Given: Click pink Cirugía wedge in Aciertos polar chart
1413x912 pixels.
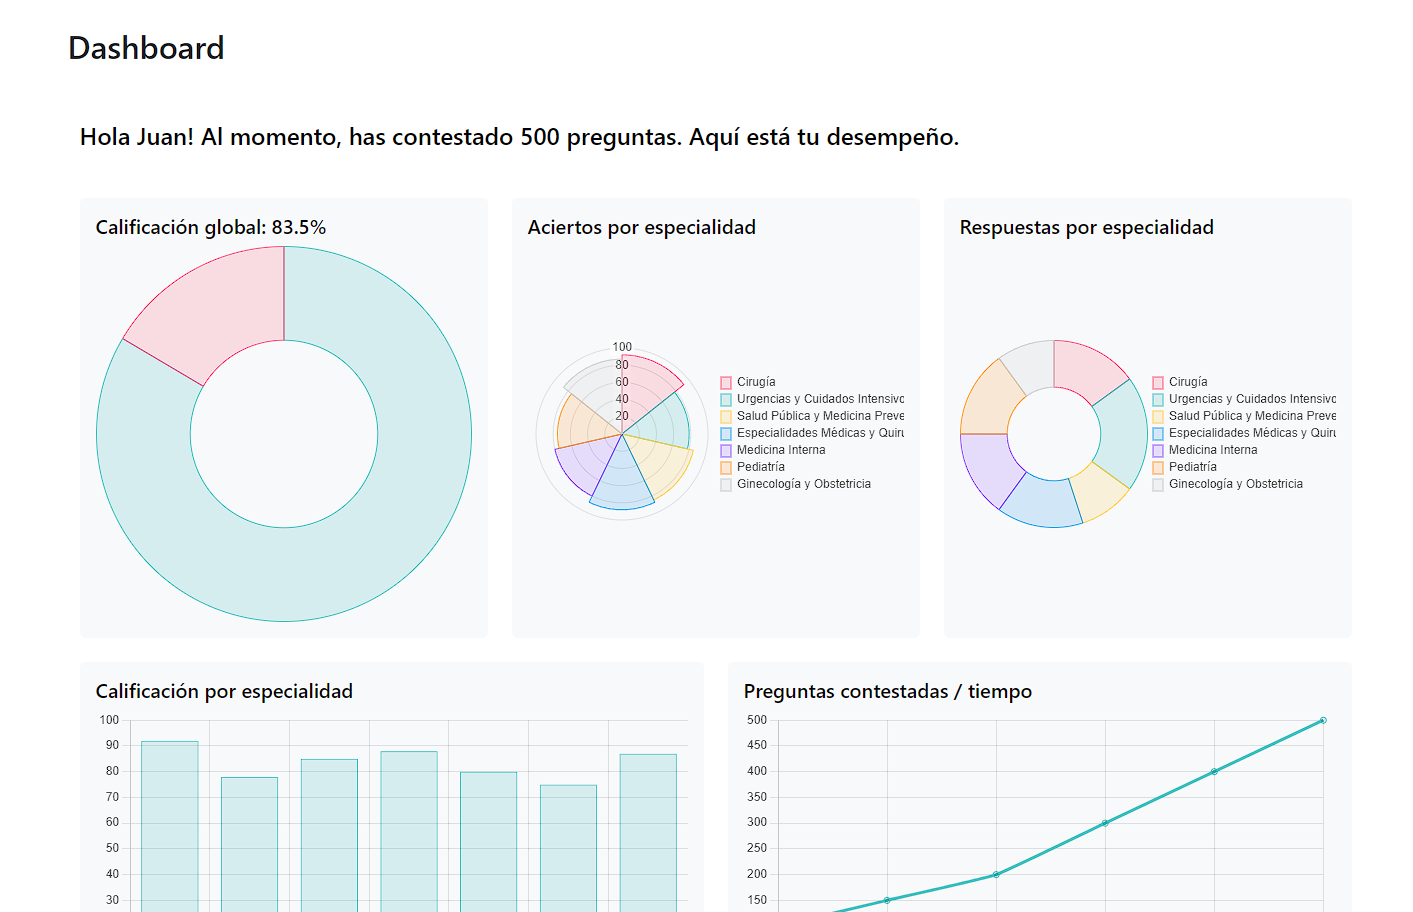Looking at the screenshot, I should pos(645,390).
